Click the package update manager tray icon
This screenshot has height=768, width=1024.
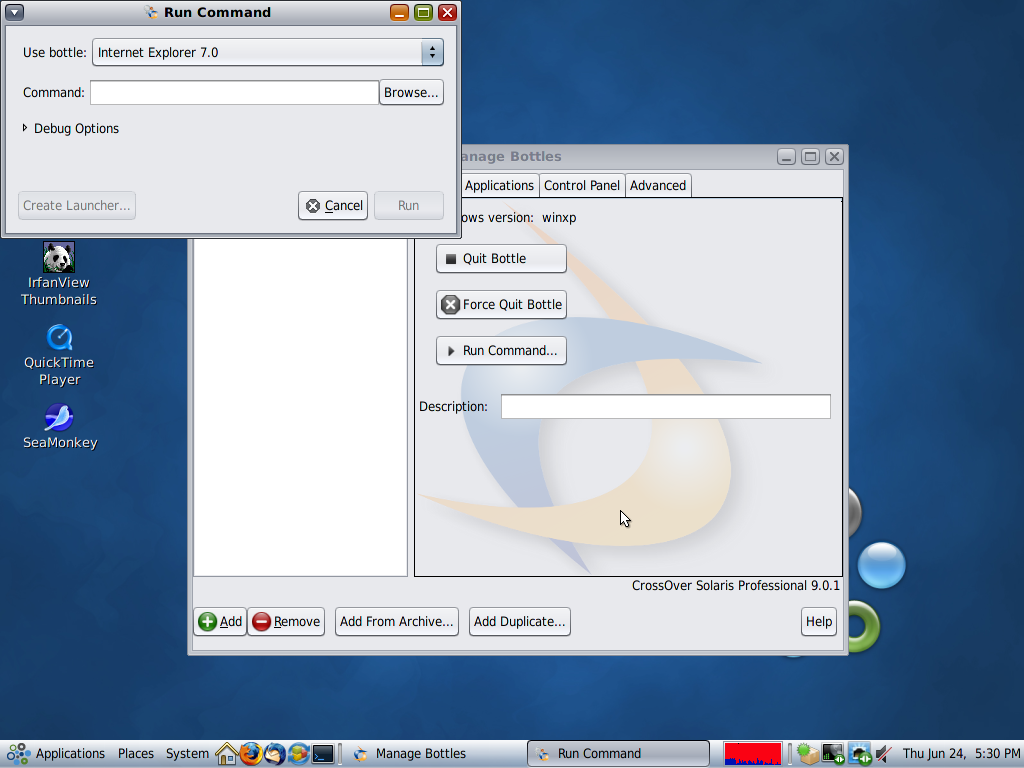click(x=808, y=754)
